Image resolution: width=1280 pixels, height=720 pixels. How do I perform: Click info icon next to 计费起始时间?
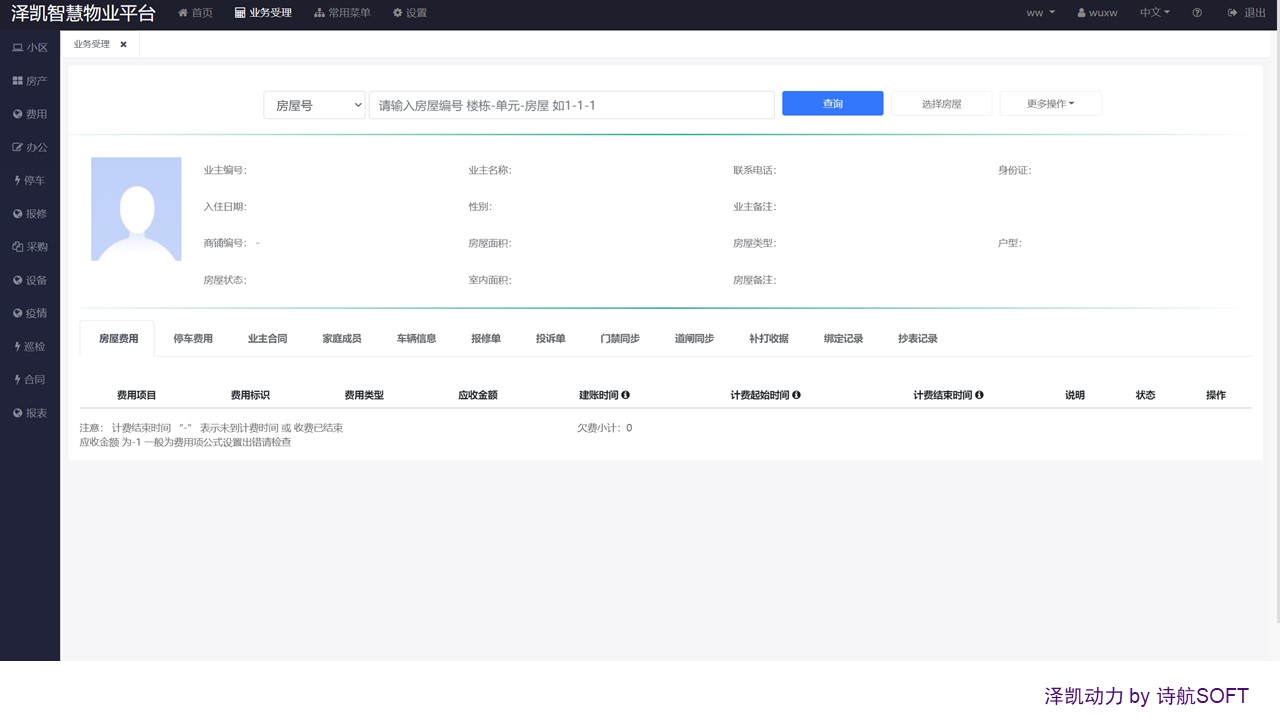[x=796, y=395]
